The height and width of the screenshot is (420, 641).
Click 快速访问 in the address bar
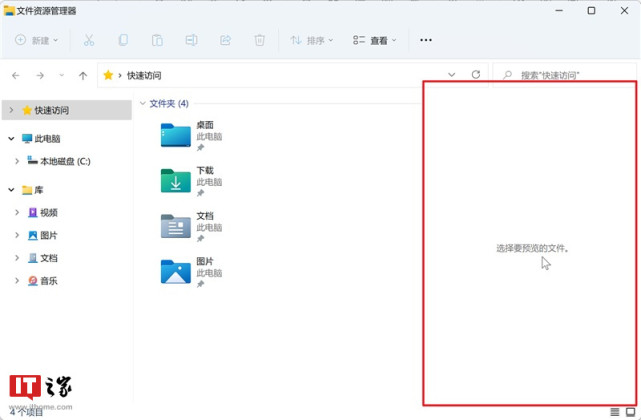(144, 75)
